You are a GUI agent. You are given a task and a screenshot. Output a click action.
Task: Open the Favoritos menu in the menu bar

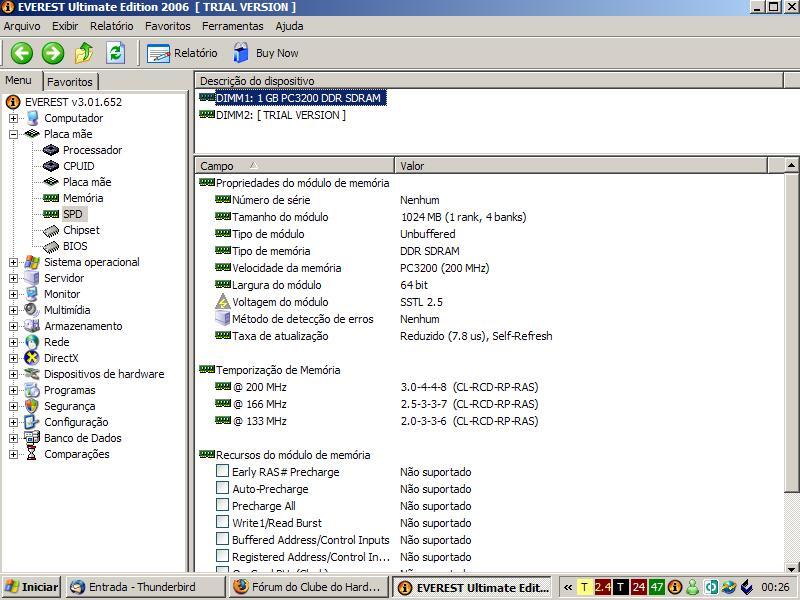167,26
